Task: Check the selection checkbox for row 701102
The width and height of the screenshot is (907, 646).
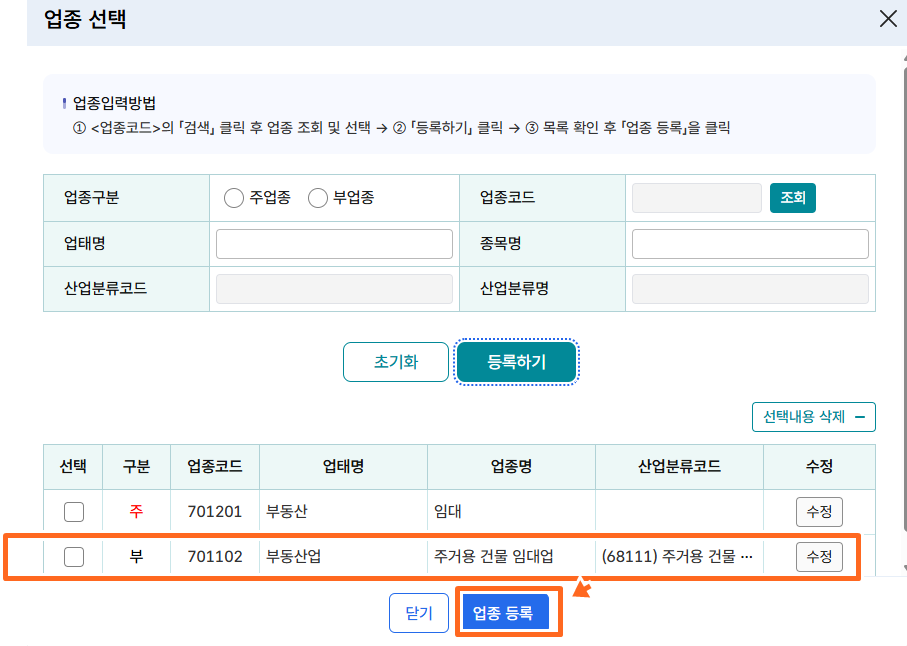Action: click(72, 557)
